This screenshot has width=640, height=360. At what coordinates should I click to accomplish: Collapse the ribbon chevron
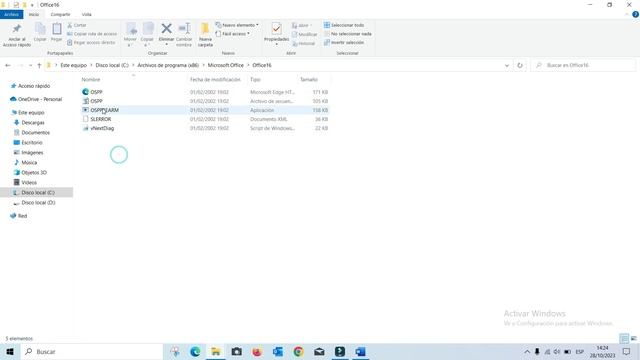(627, 14)
